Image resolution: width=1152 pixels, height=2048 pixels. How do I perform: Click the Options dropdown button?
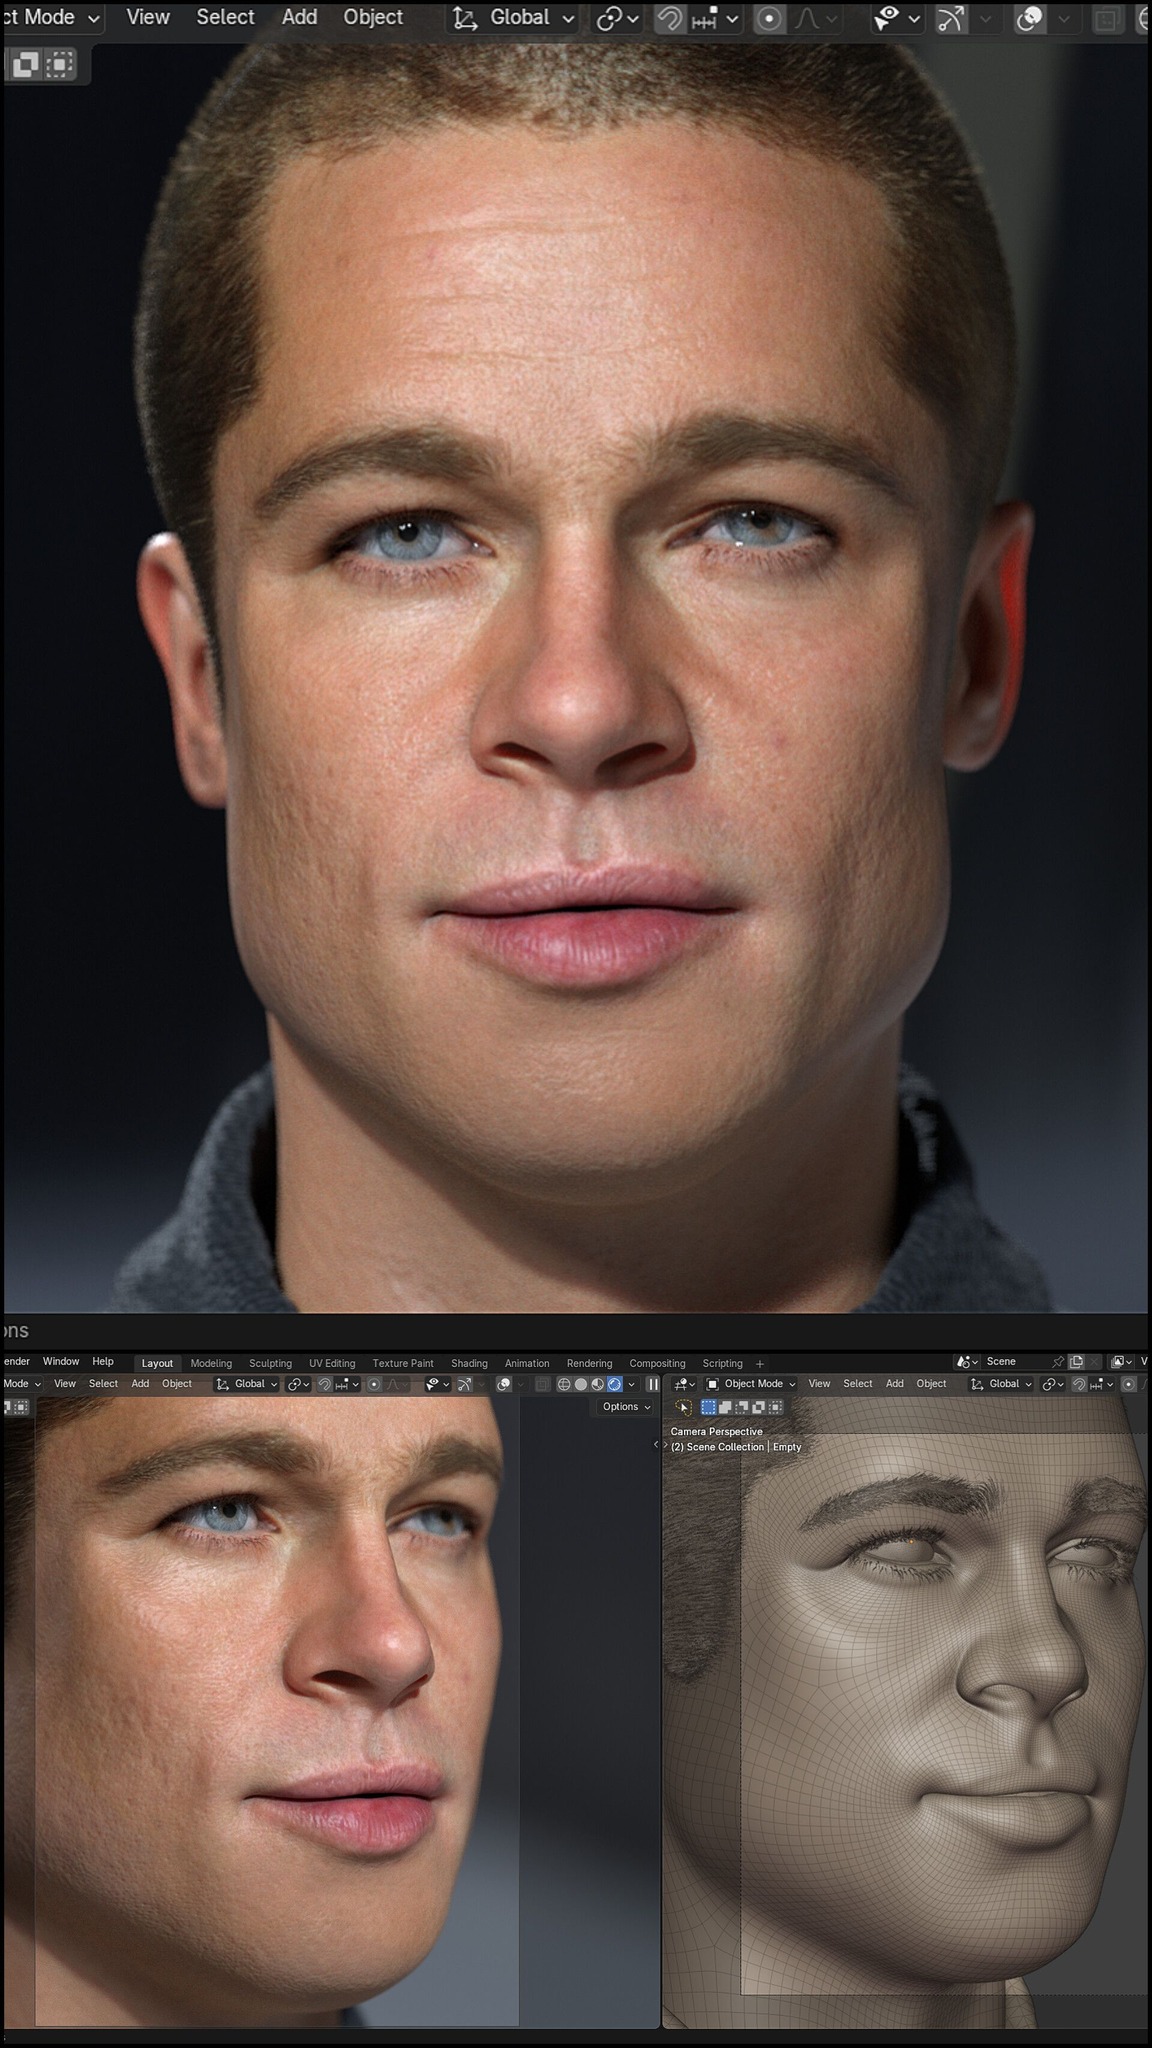click(626, 1407)
